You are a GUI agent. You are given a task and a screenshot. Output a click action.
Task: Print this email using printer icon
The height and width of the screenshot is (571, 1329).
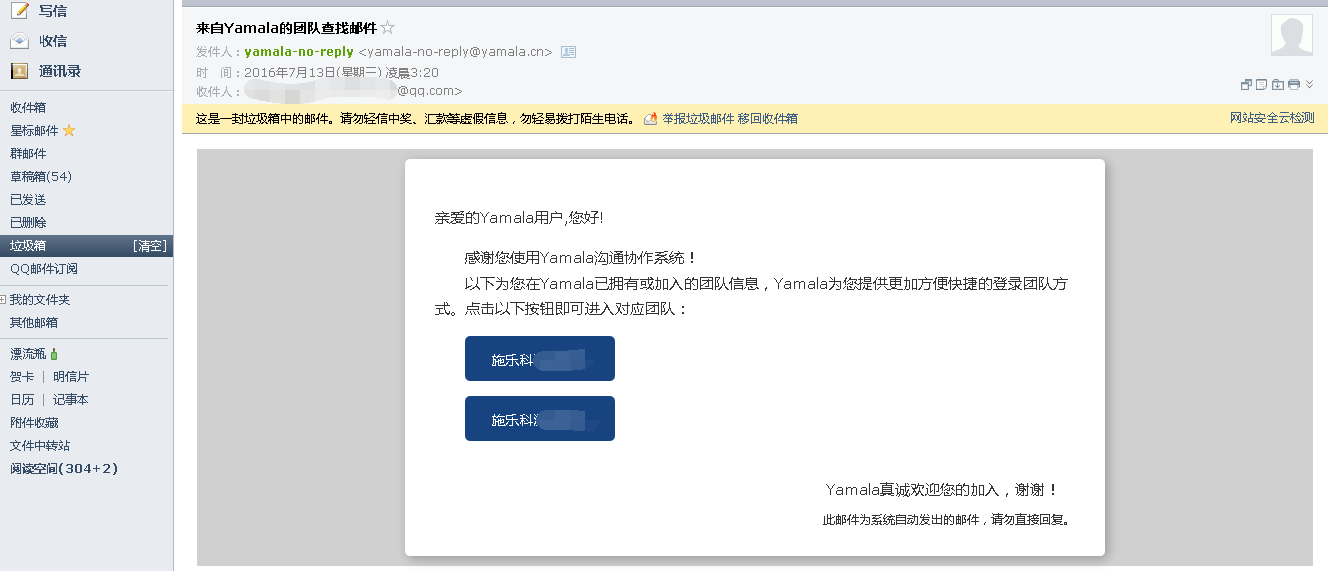point(1294,85)
